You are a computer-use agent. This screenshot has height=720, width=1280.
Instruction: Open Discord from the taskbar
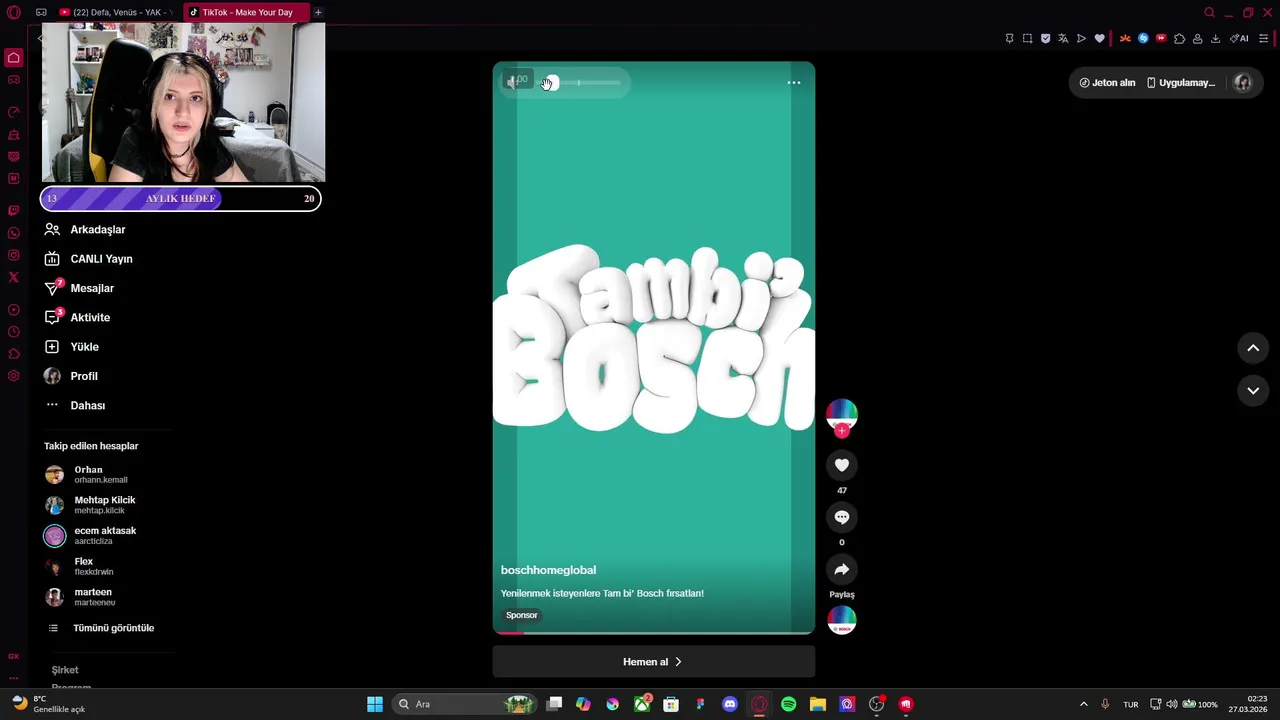click(x=730, y=704)
